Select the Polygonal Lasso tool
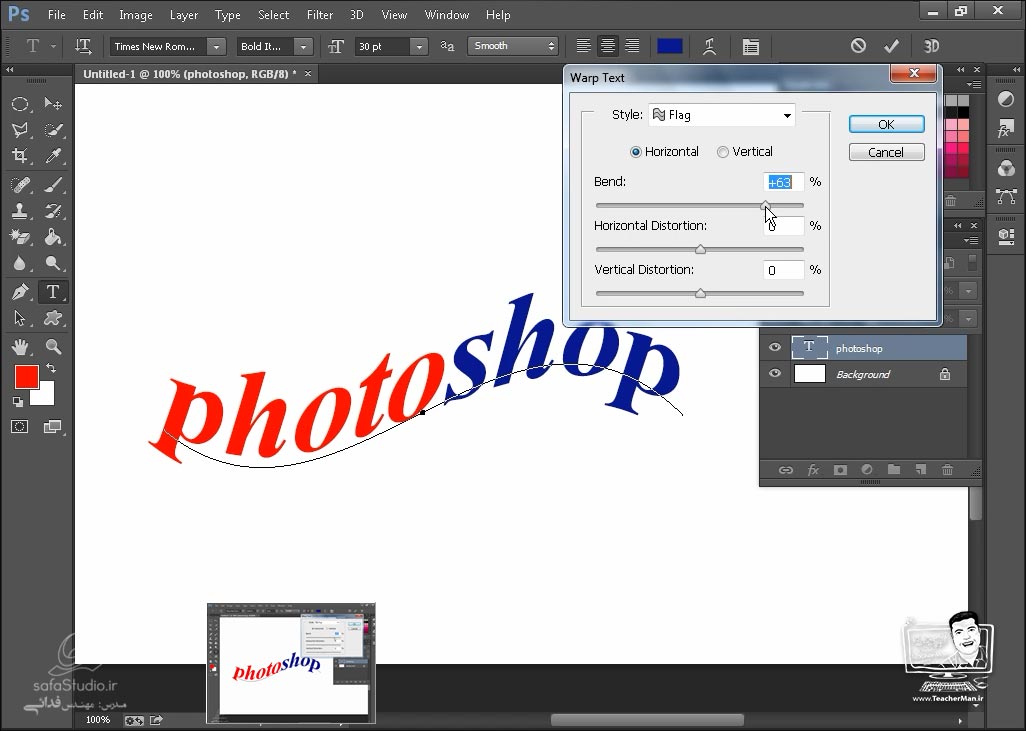 [x=20, y=130]
